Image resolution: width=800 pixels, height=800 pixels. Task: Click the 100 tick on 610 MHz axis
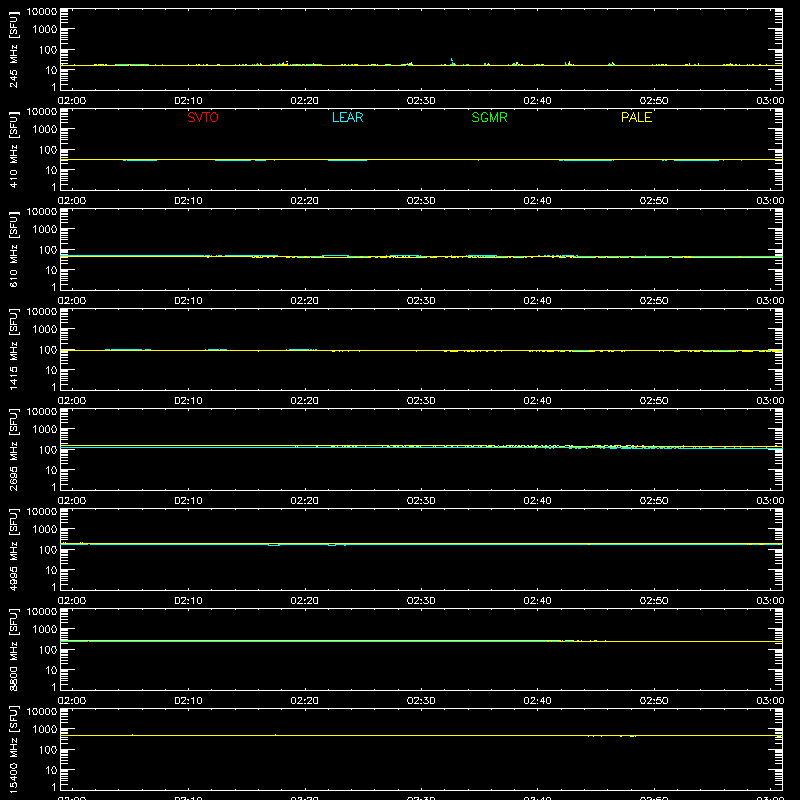pos(48,250)
